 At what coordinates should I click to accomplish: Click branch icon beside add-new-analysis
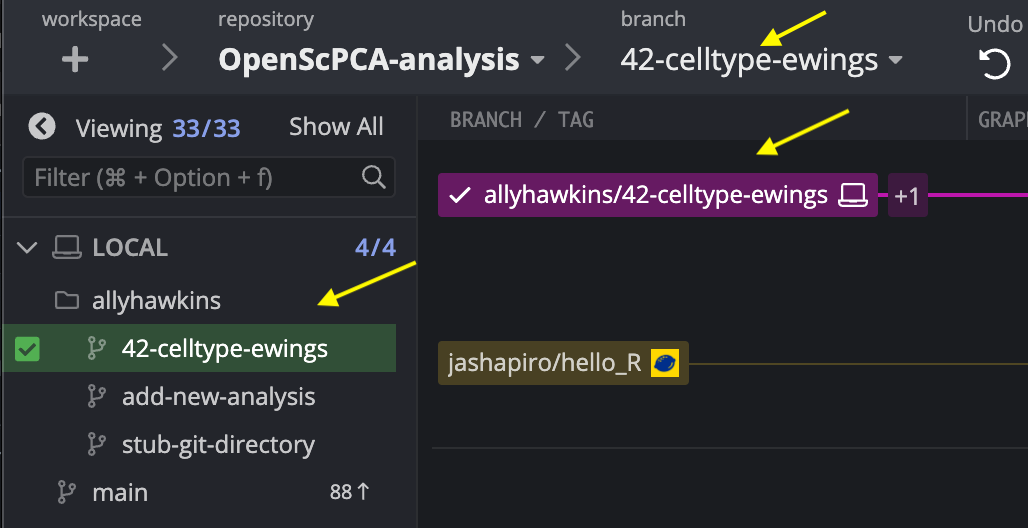pyautogui.click(x=97, y=396)
